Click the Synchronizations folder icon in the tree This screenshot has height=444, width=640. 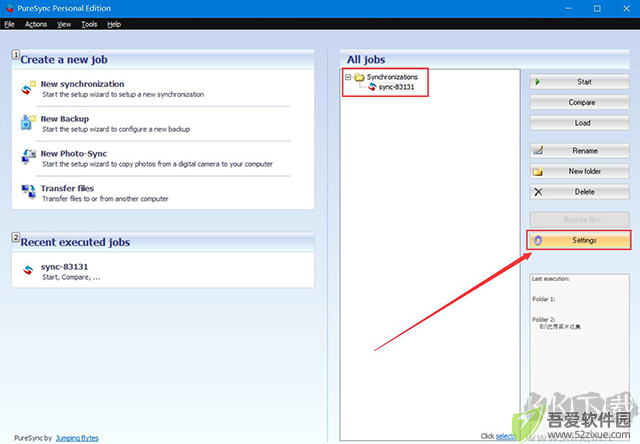[x=359, y=77]
